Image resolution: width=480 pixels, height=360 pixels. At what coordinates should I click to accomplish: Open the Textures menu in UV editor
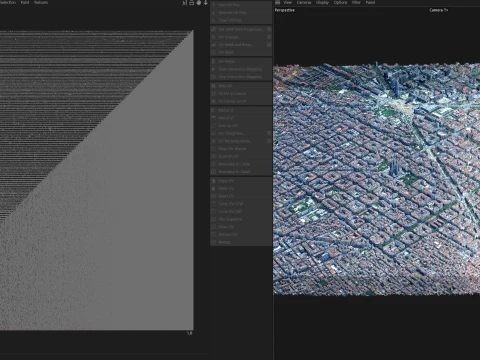click(x=41, y=2)
